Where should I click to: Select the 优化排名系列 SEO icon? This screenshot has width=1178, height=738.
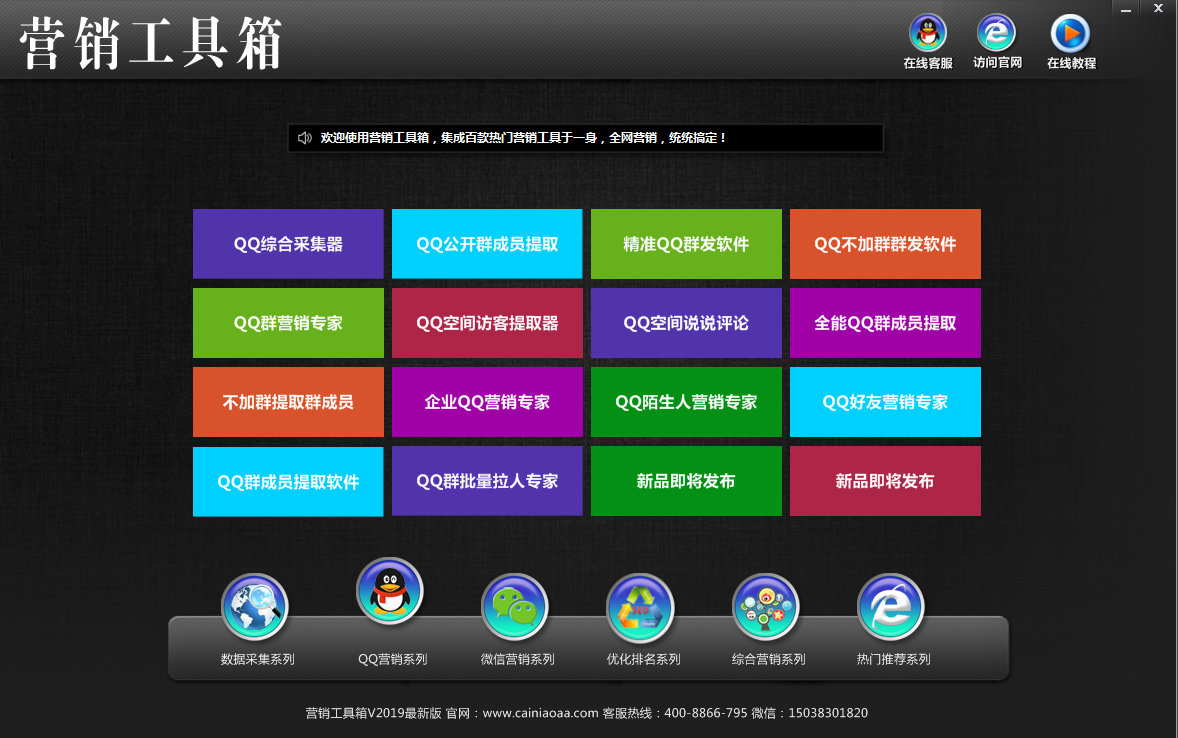640,607
